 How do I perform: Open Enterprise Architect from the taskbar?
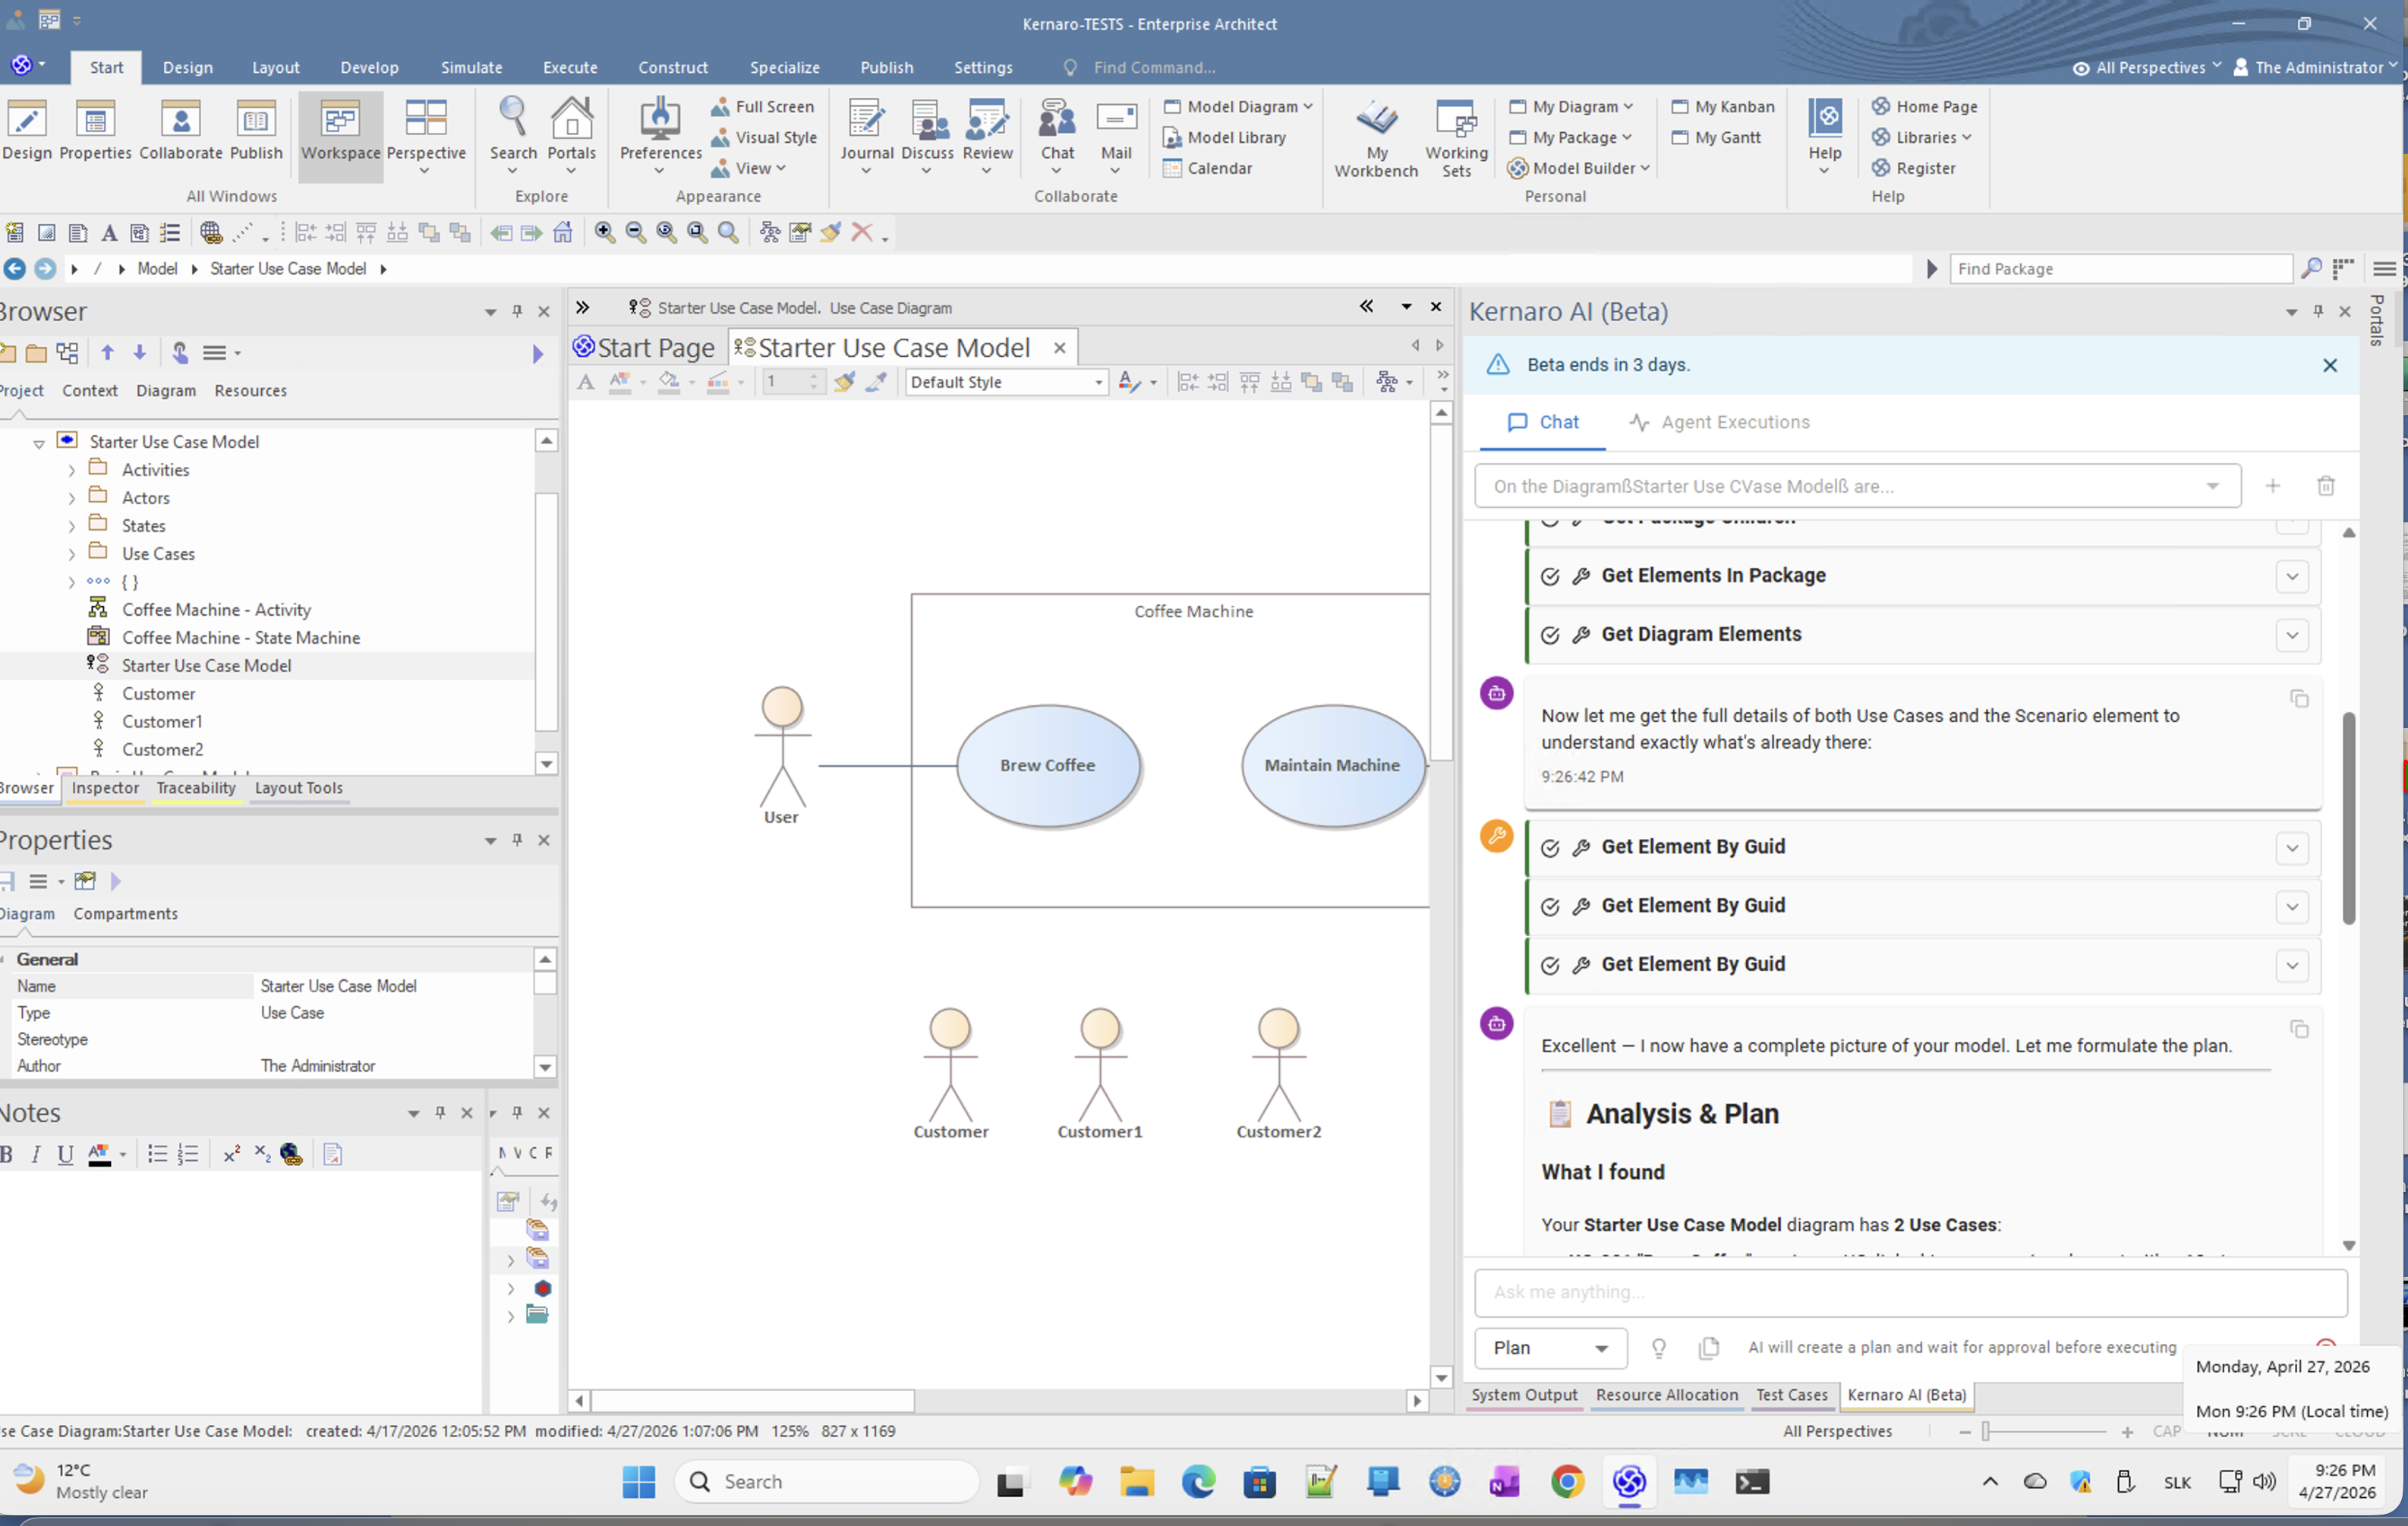(x=1628, y=1482)
